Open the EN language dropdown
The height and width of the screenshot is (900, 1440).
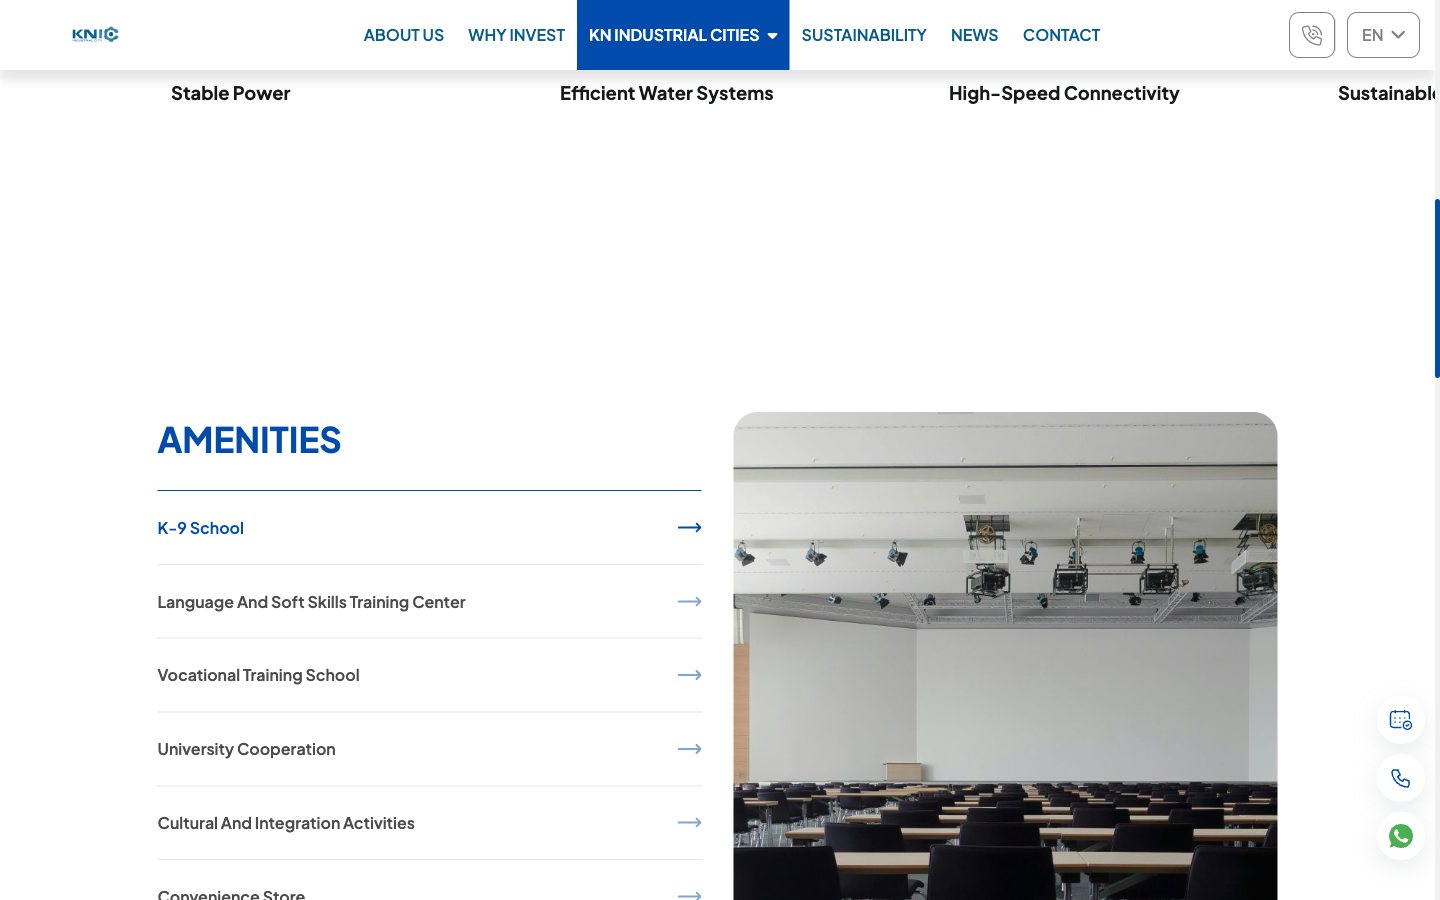pyautogui.click(x=1383, y=35)
